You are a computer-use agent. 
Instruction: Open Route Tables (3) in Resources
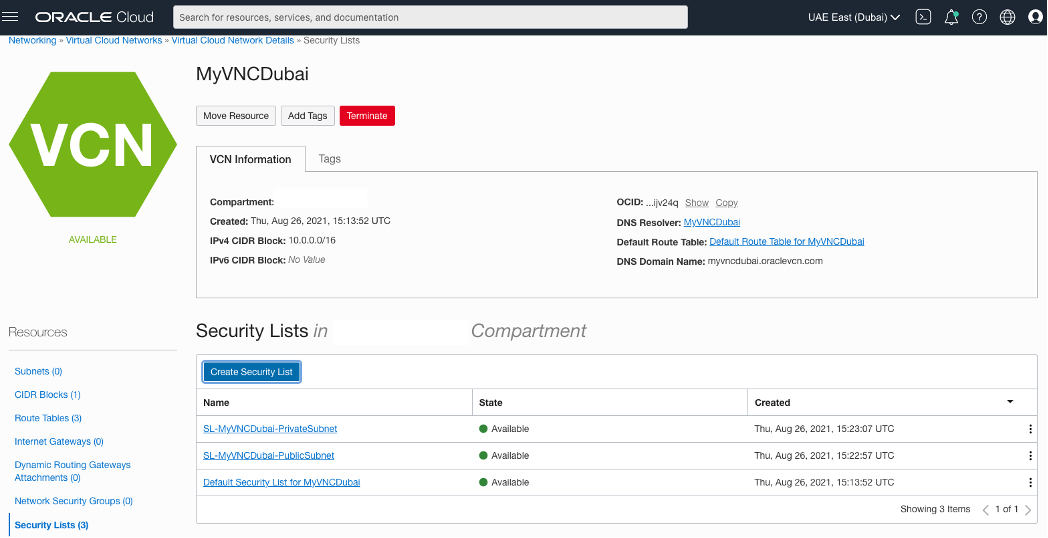[48, 418]
